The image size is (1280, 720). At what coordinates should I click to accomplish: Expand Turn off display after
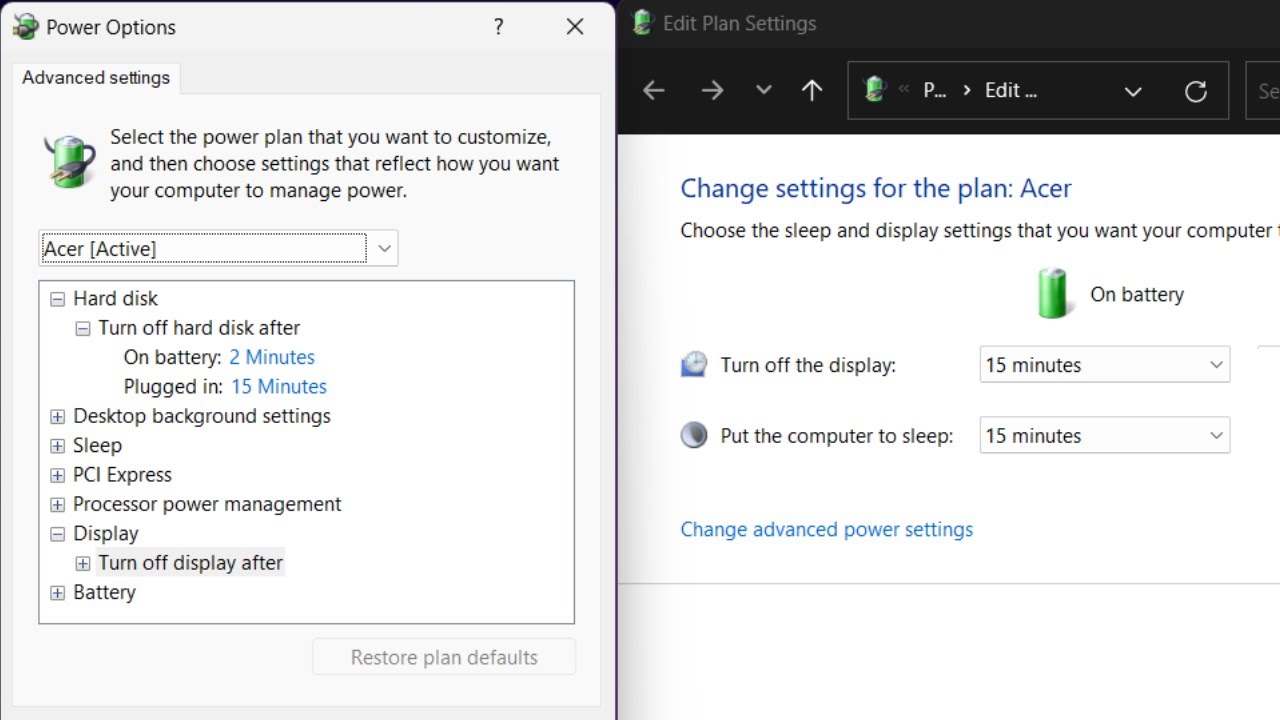coord(83,564)
